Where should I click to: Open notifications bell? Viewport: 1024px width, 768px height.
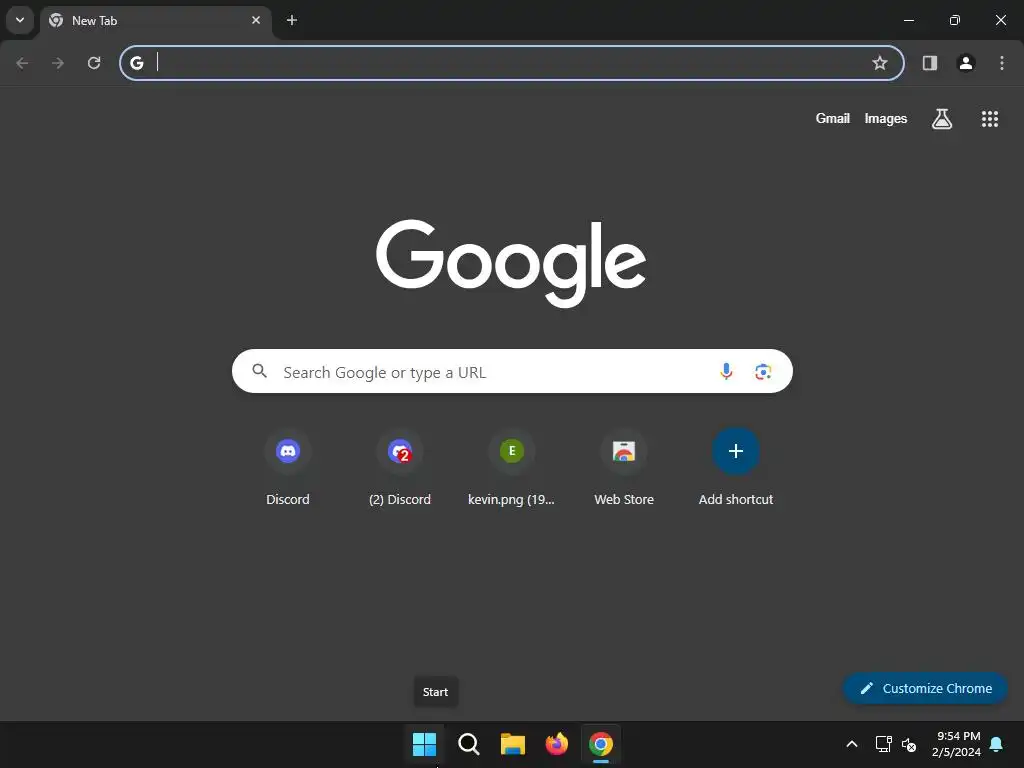997,744
